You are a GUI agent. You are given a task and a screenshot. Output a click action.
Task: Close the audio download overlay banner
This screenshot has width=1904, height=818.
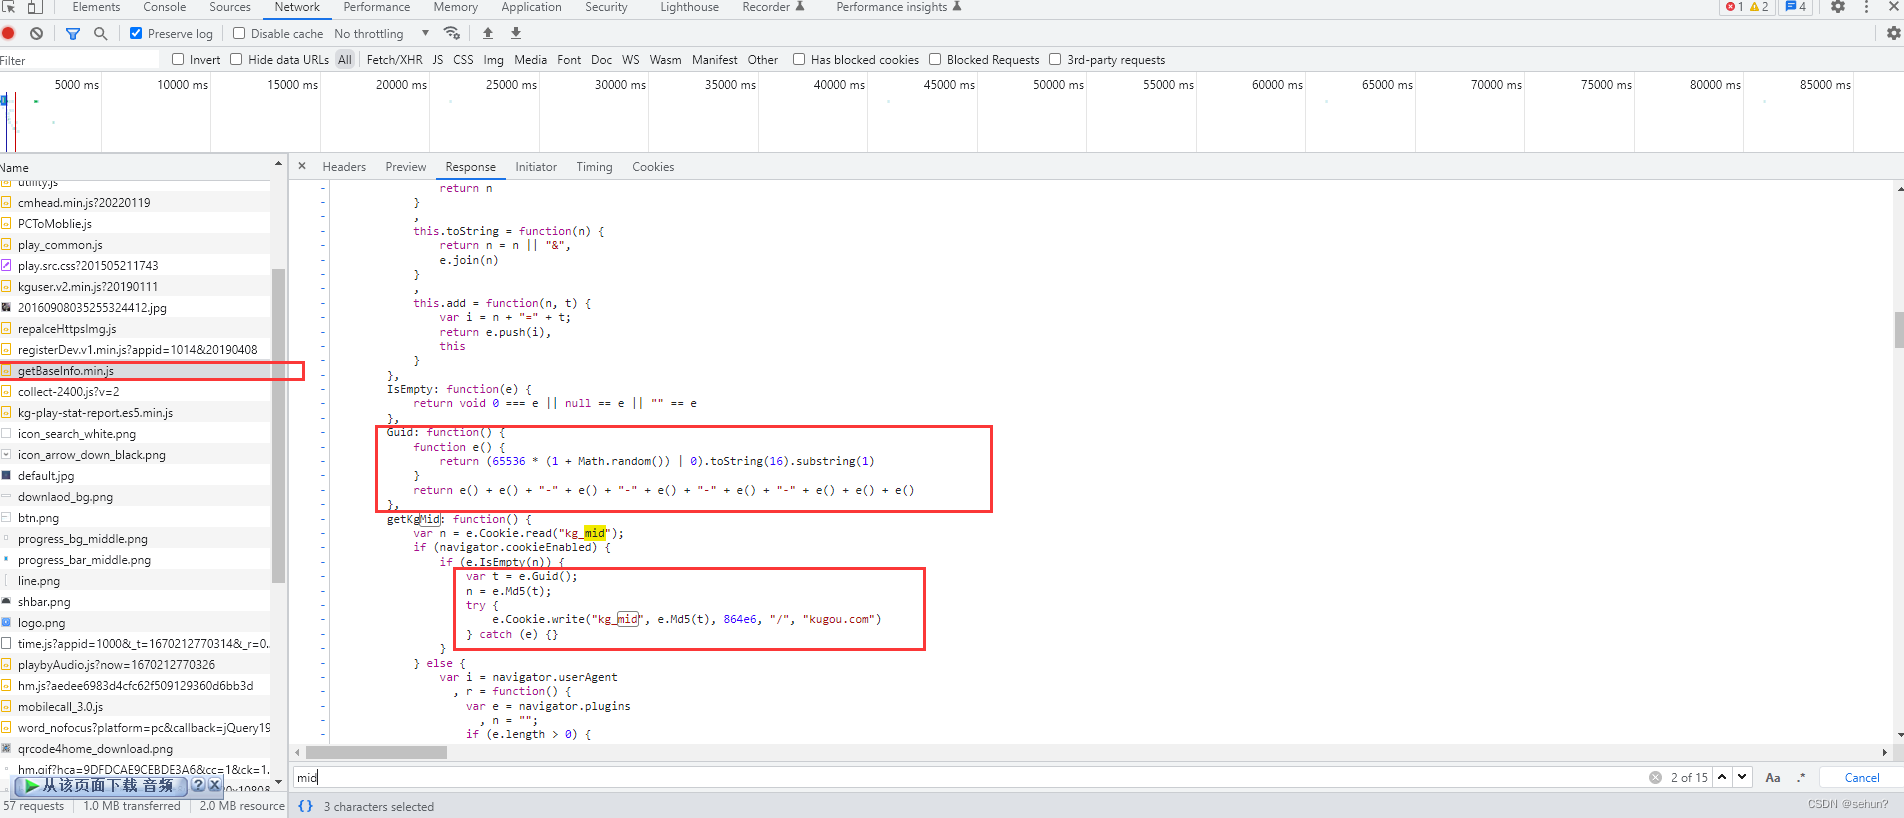click(214, 786)
